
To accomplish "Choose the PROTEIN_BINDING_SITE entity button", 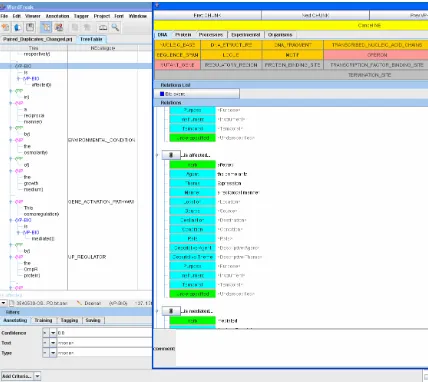I will pyautogui.click(x=292, y=65).
